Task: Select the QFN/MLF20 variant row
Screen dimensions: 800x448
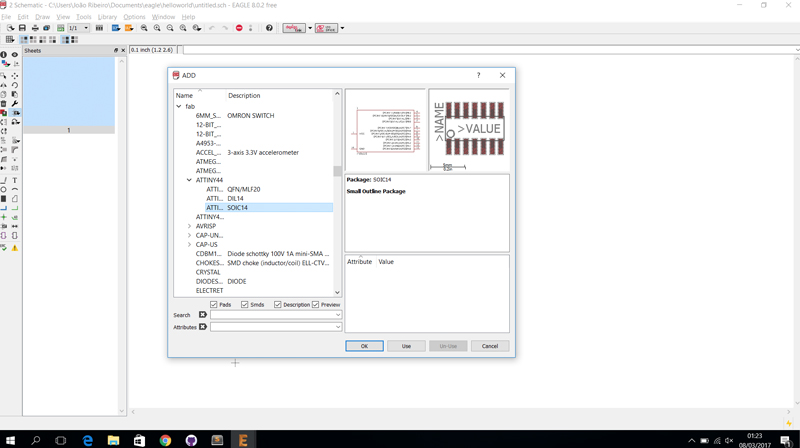Action: click(x=269, y=189)
